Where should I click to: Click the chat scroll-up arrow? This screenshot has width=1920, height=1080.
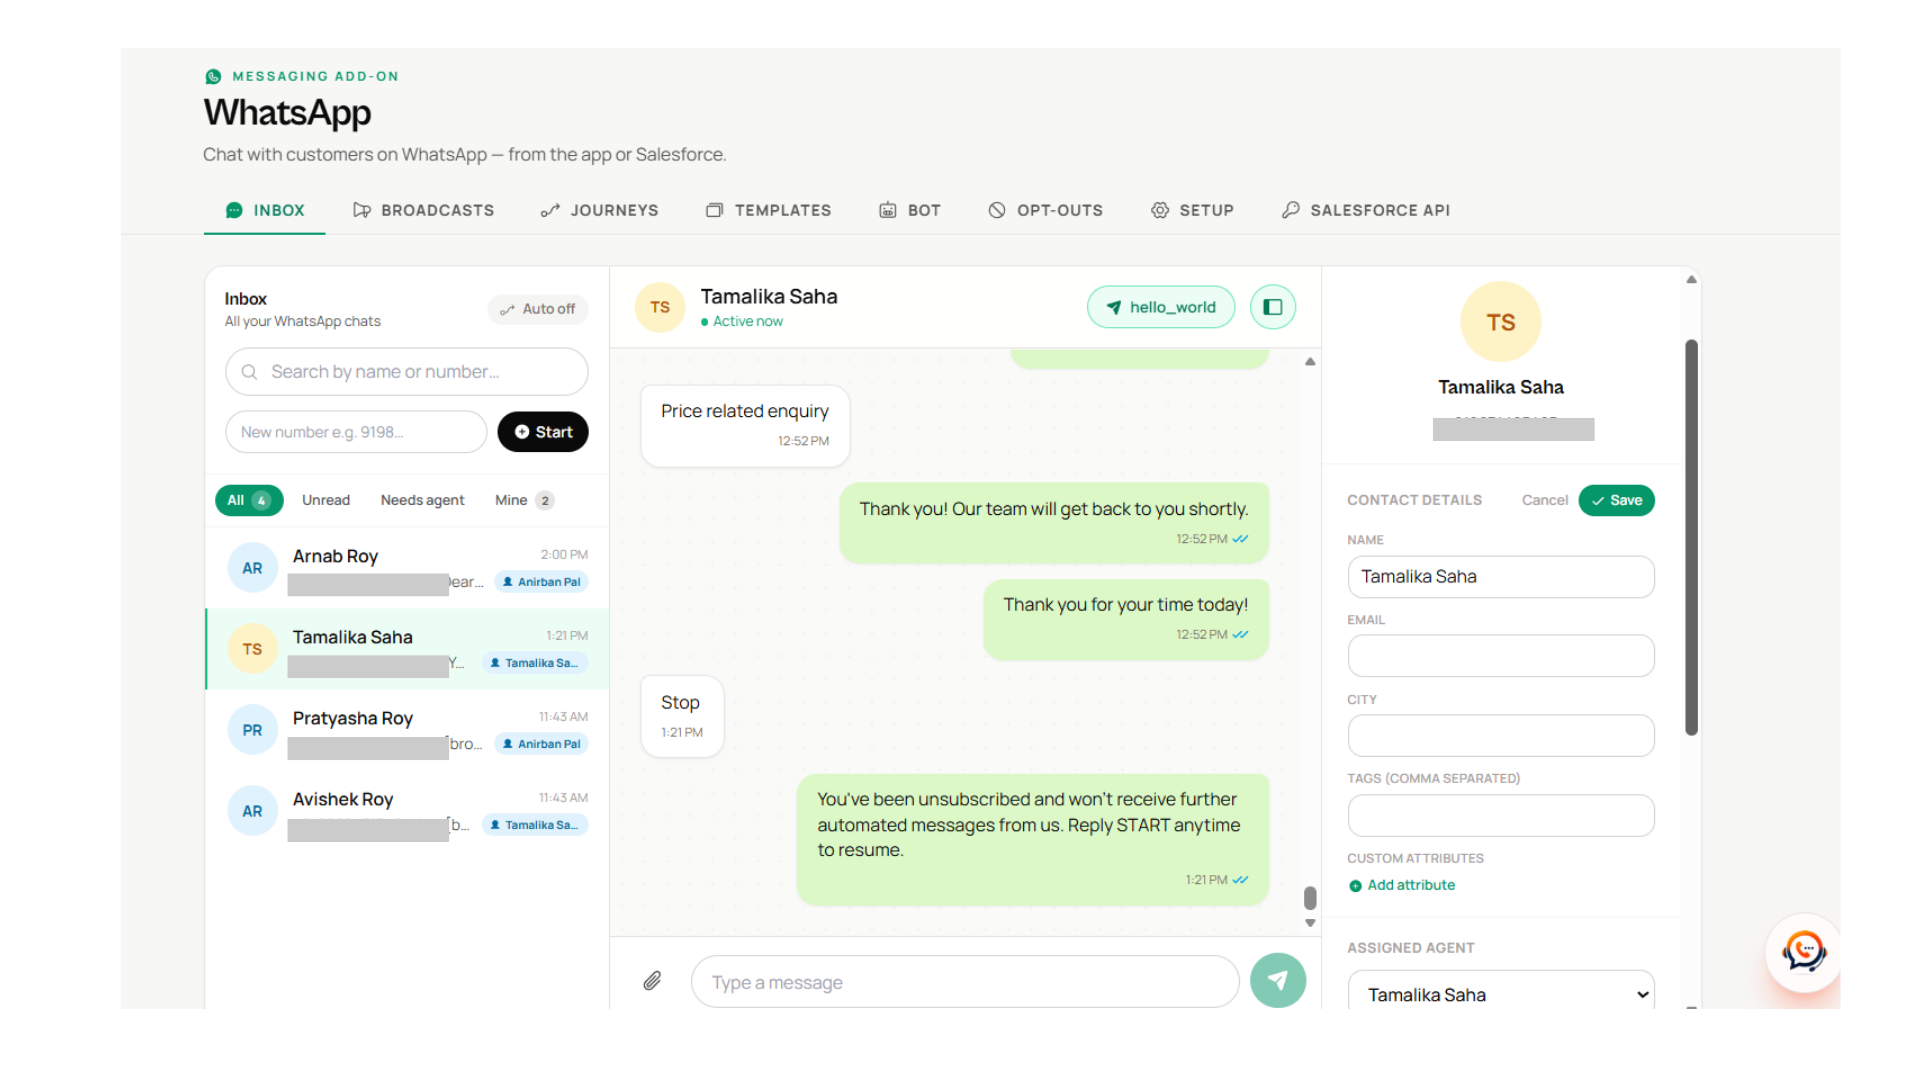coord(1310,362)
